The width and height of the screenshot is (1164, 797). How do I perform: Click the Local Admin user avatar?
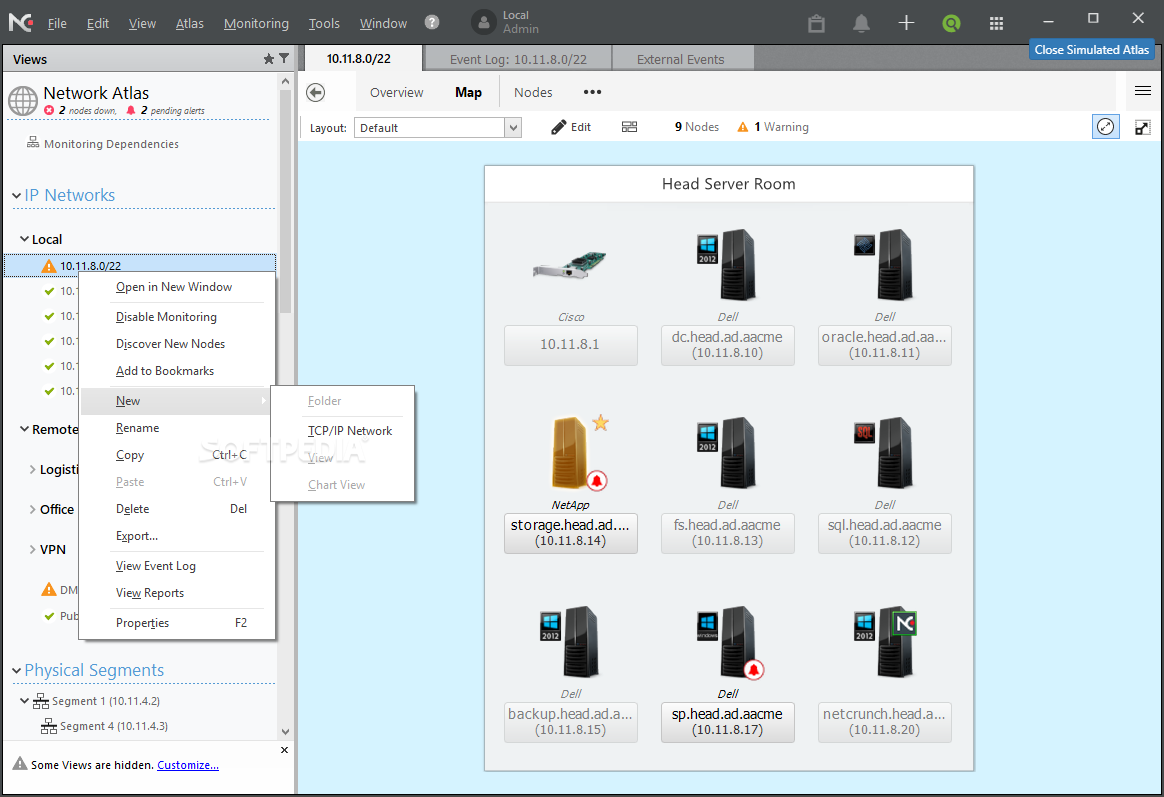(x=483, y=22)
